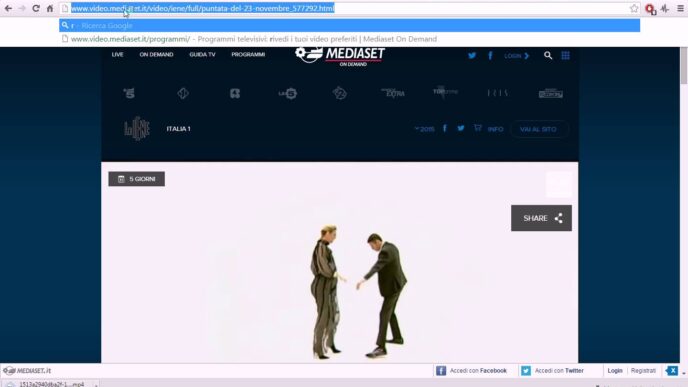Select the Ricerca Google suggestion row

(x=349, y=25)
